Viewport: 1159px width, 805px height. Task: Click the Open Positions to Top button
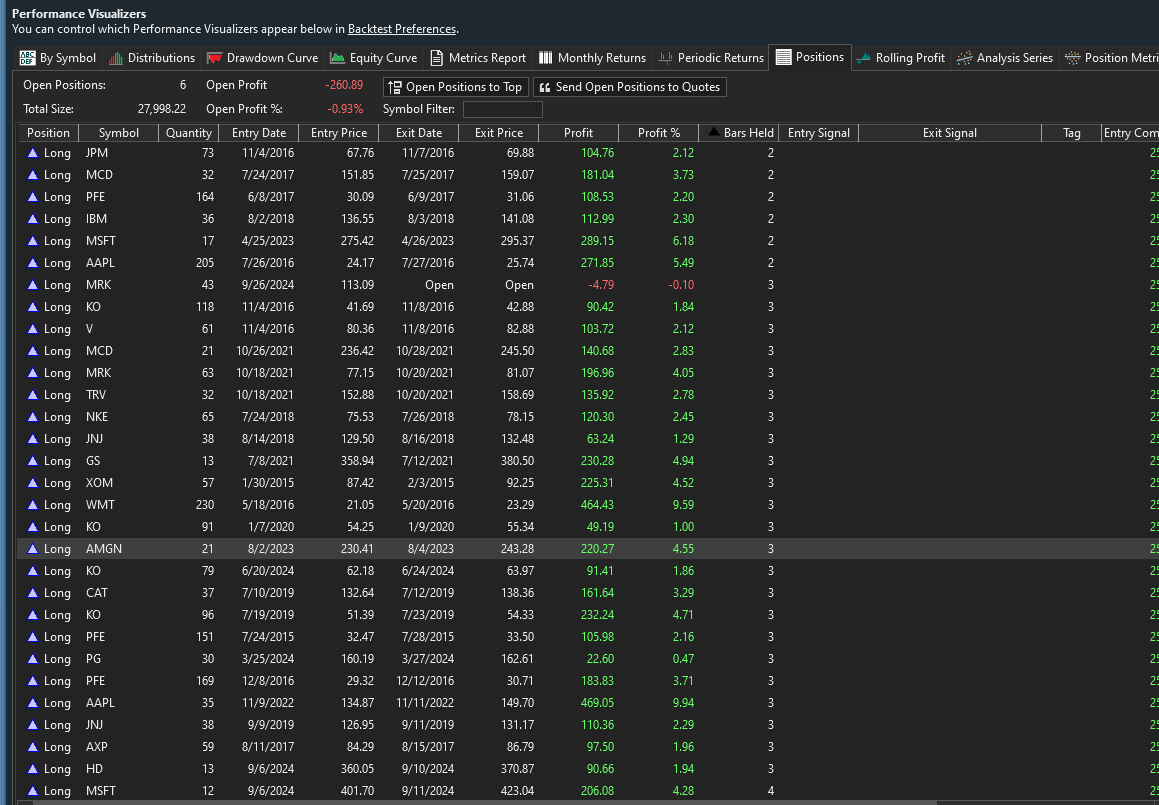[x=456, y=87]
